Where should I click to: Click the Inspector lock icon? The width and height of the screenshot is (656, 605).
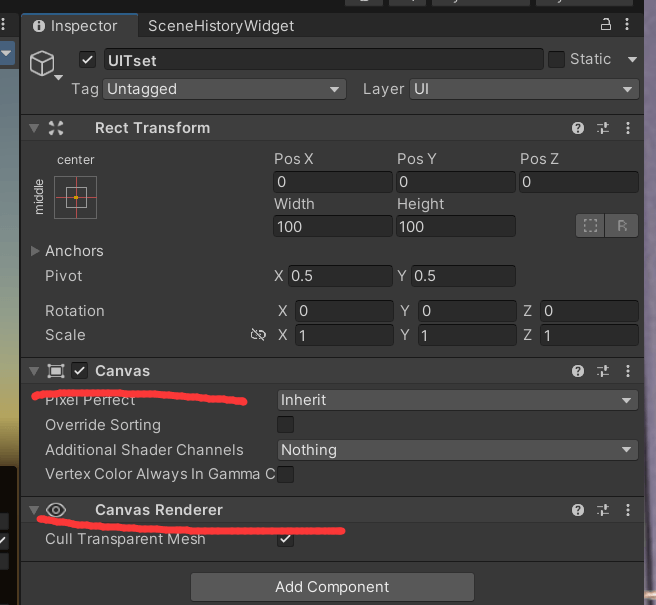point(606,25)
